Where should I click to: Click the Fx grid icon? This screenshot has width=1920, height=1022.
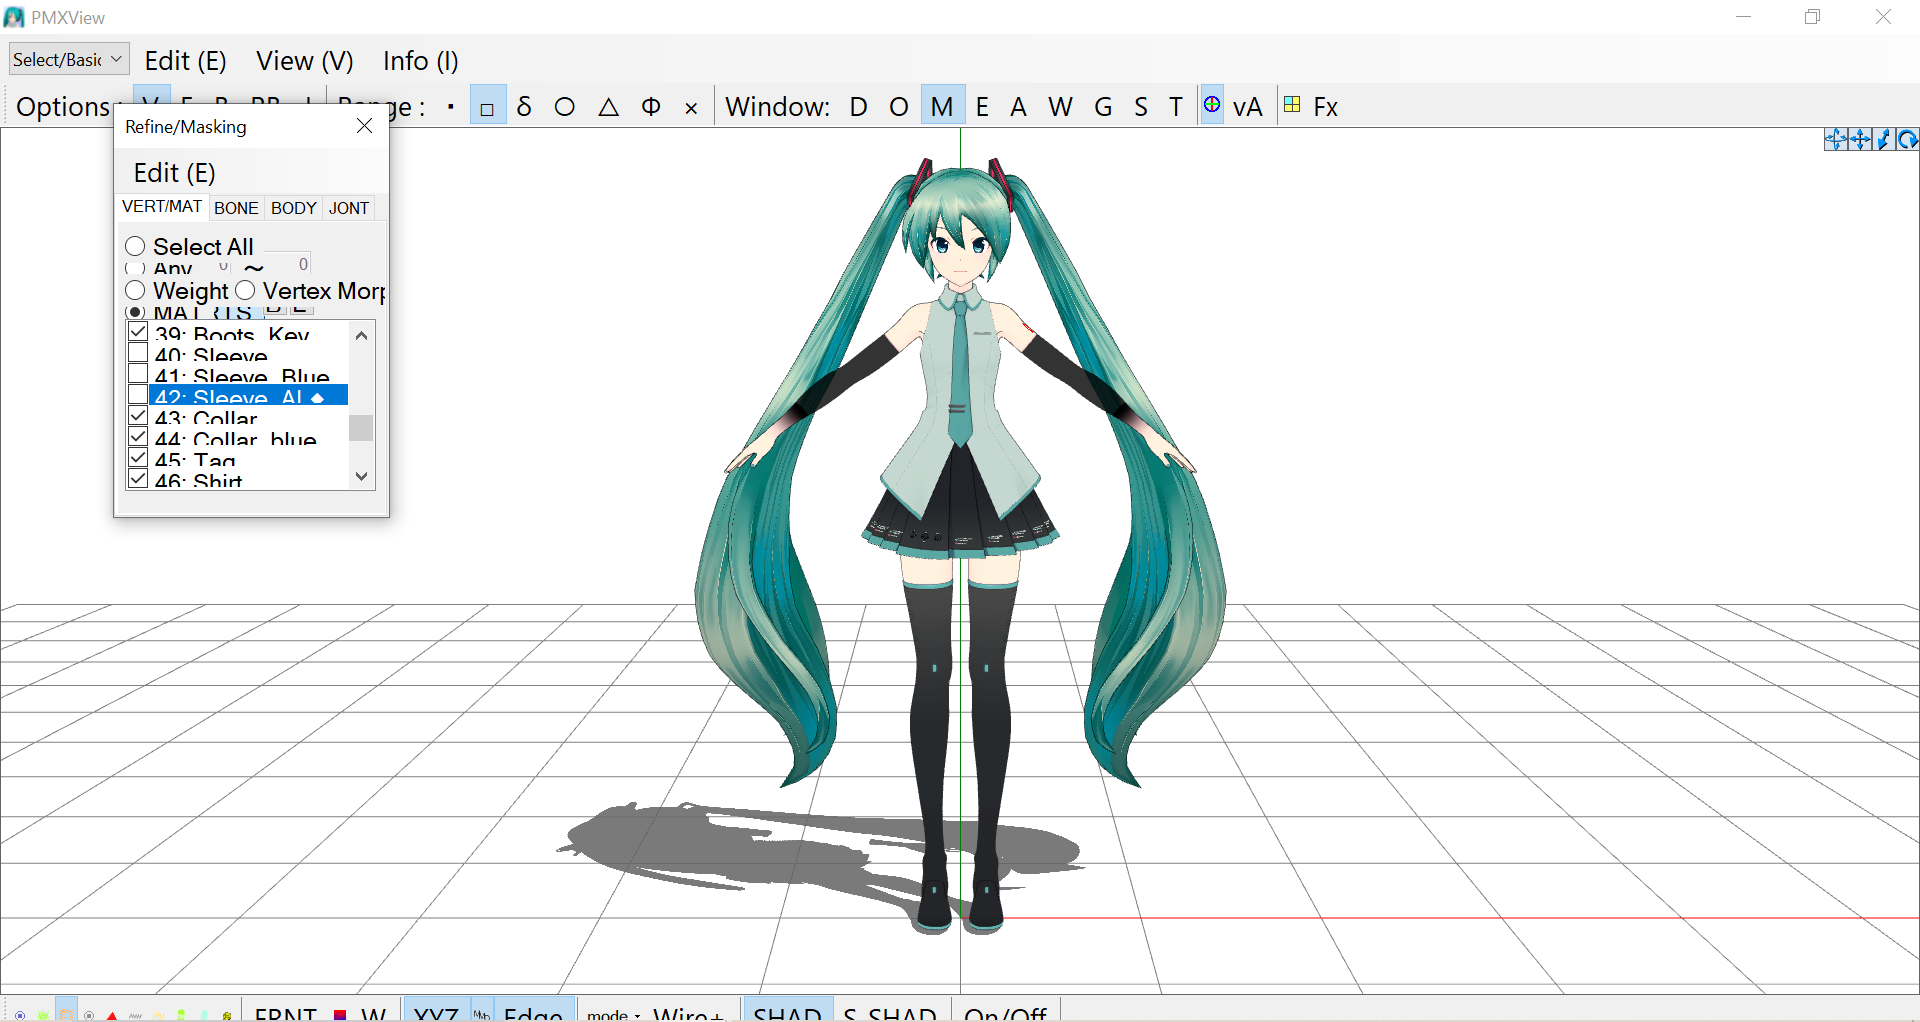pyautogui.click(x=1292, y=105)
